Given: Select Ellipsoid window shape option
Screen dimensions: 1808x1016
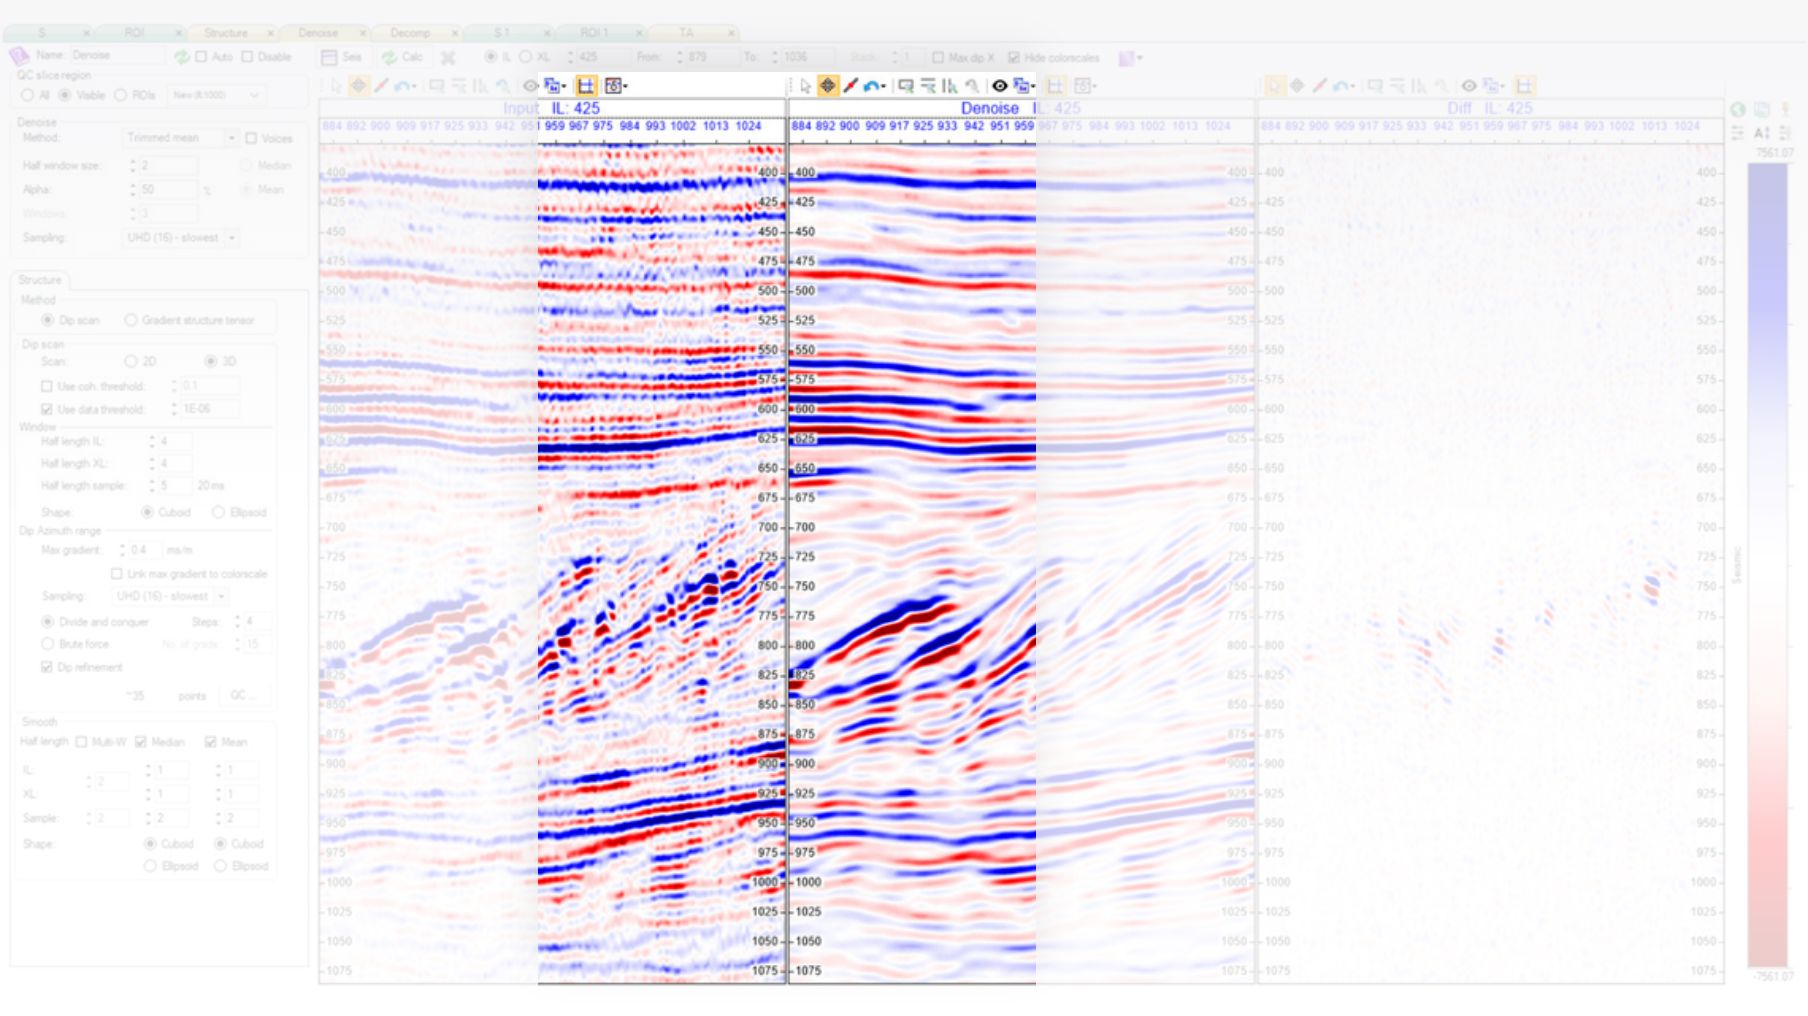Looking at the screenshot, I should click(x=218, y=512).
